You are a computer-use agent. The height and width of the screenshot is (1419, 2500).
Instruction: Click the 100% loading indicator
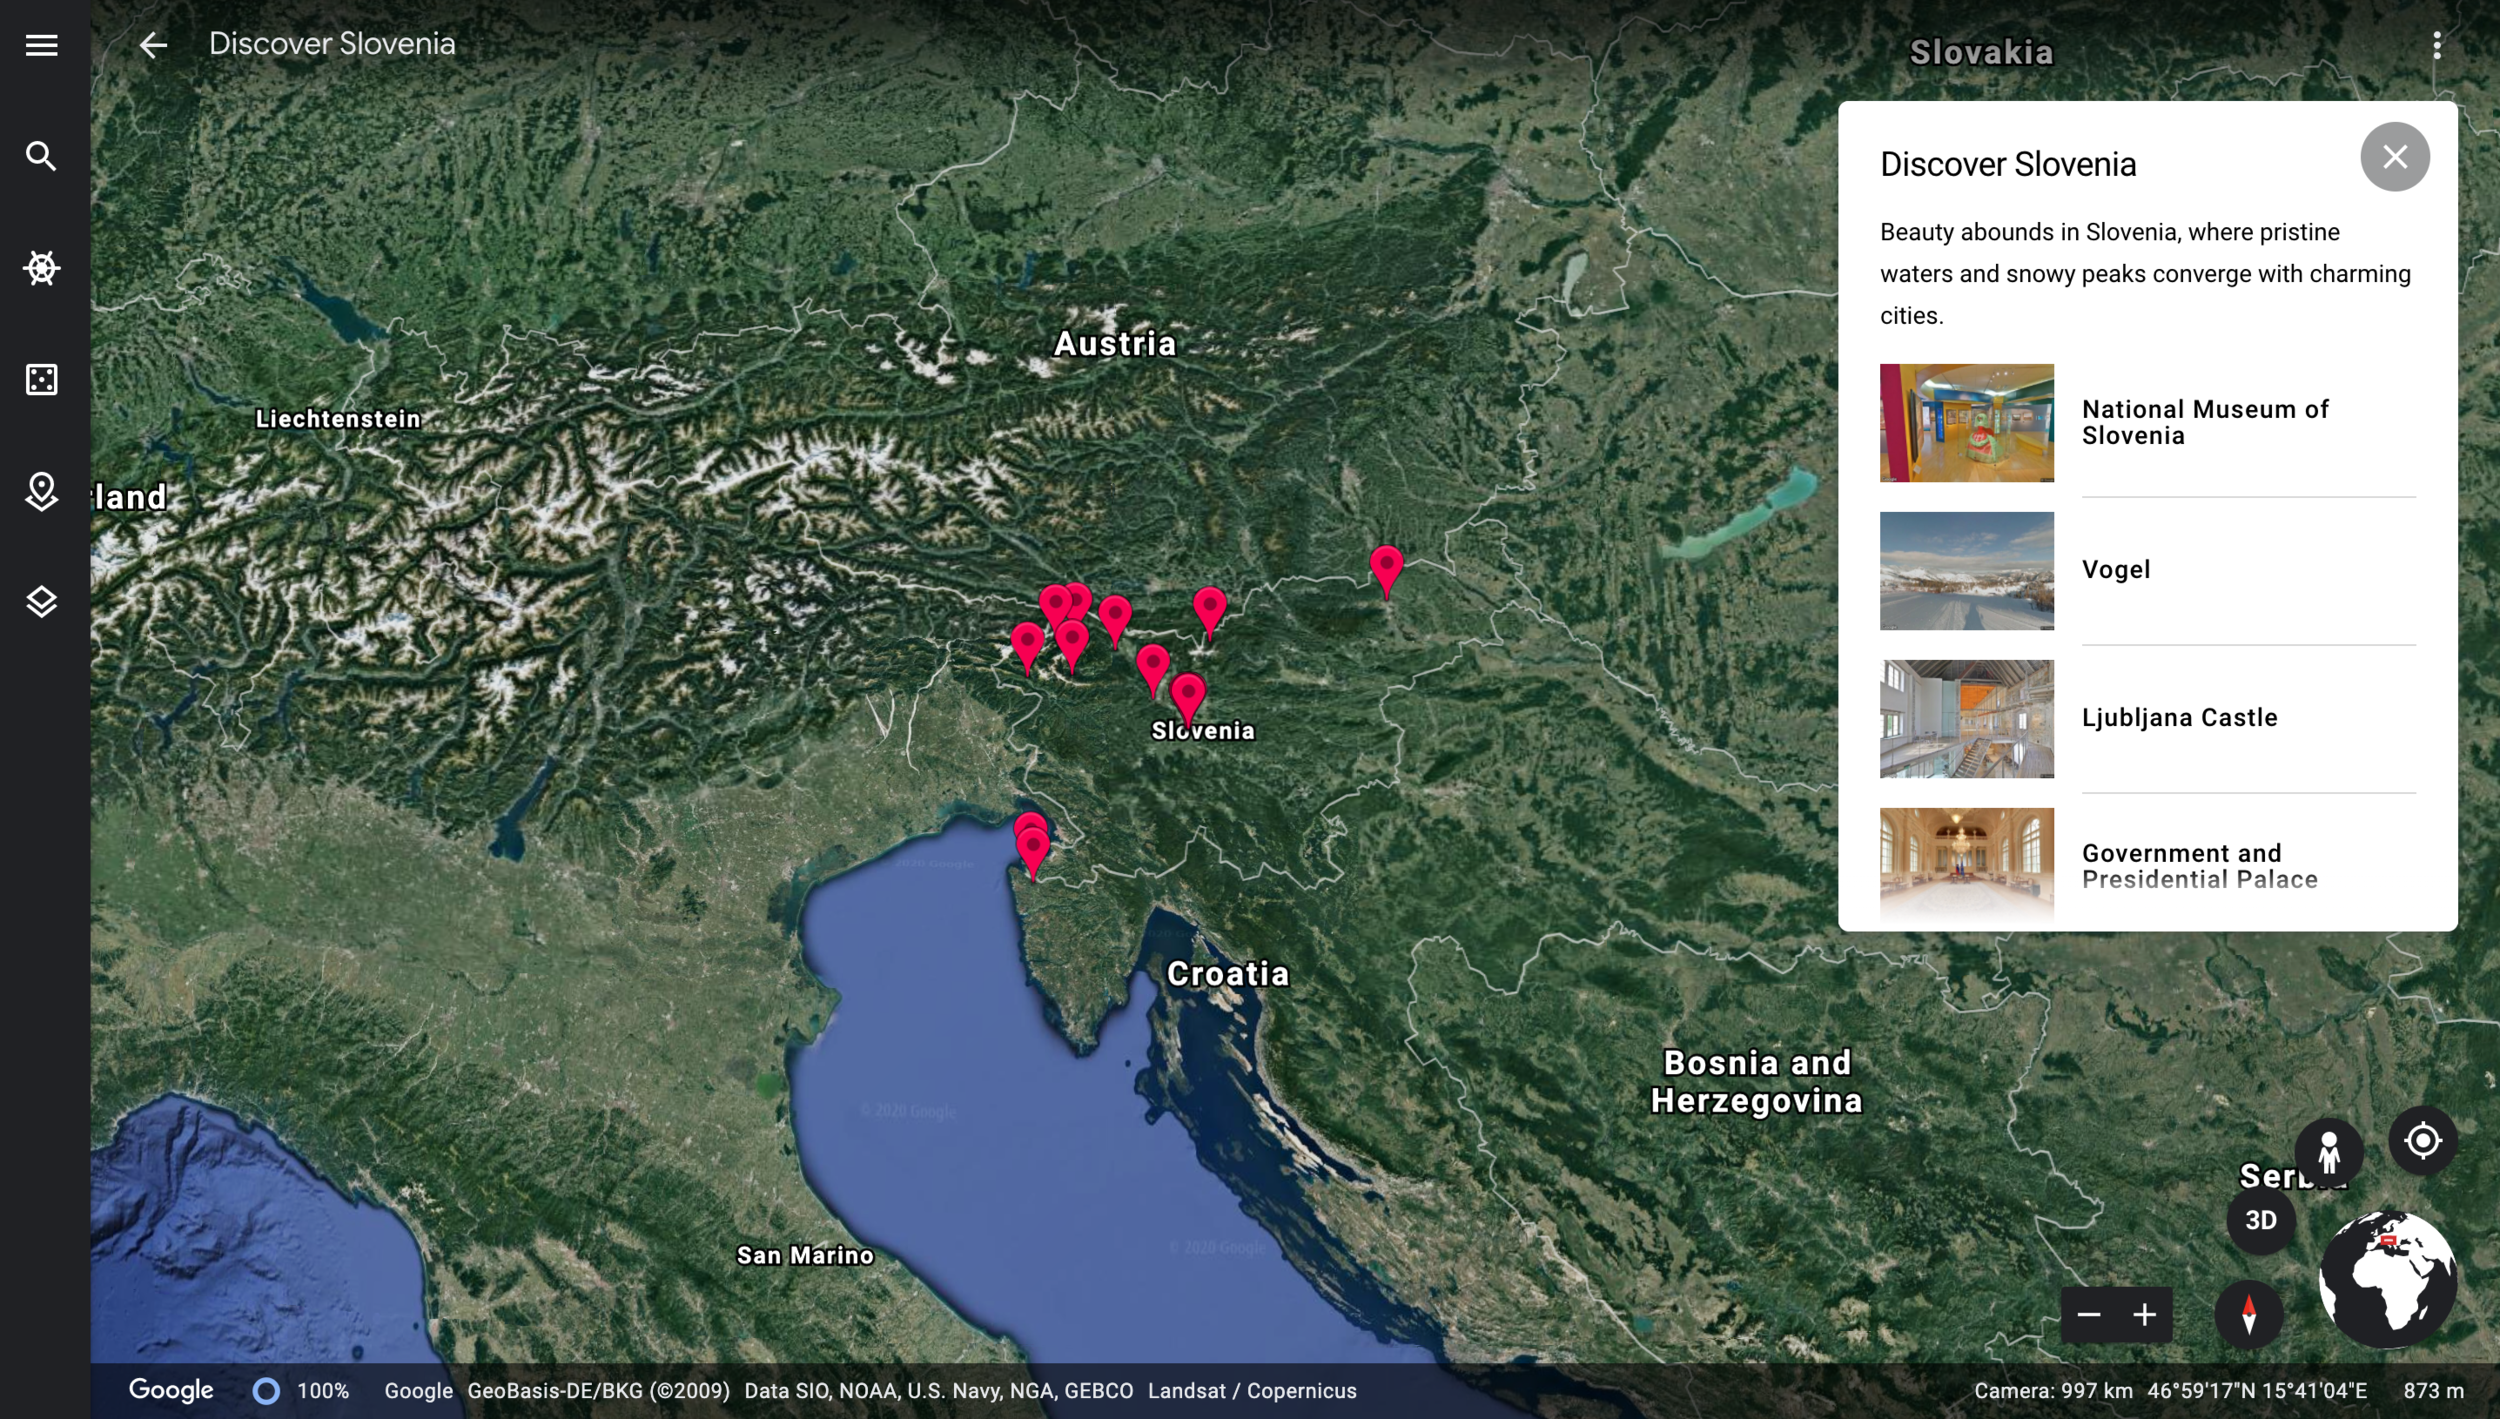pos(300,1391)
